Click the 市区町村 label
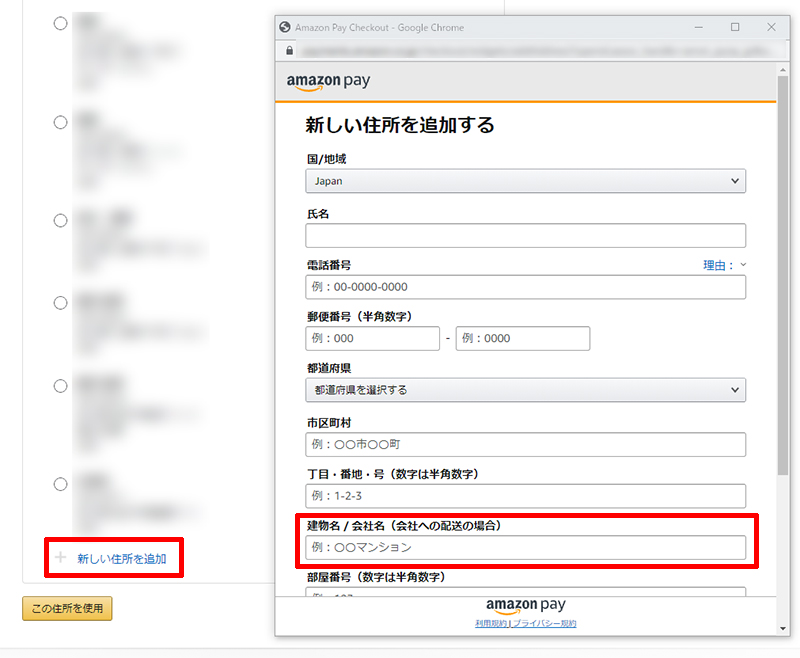 [329, 423]
